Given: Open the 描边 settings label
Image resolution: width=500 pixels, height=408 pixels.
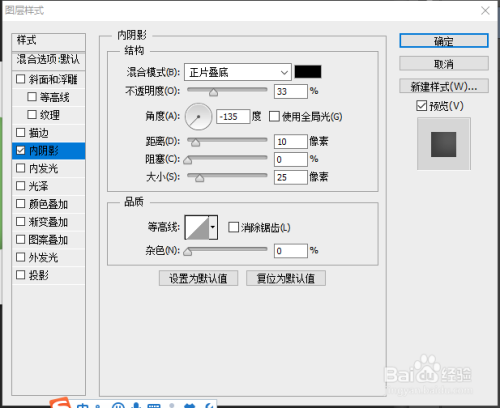Looking at the screenshot, I should click(39, 133).
